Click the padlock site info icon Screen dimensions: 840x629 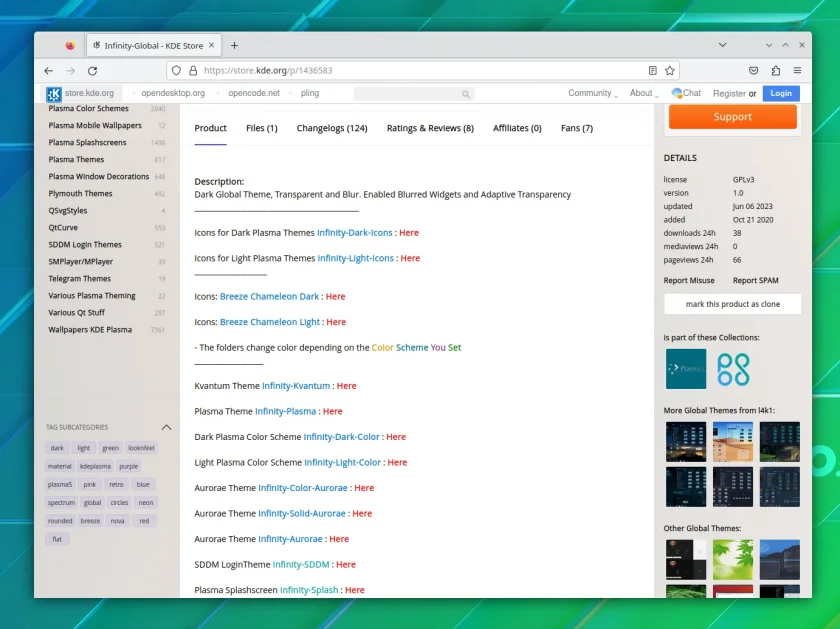coord(193,70)
